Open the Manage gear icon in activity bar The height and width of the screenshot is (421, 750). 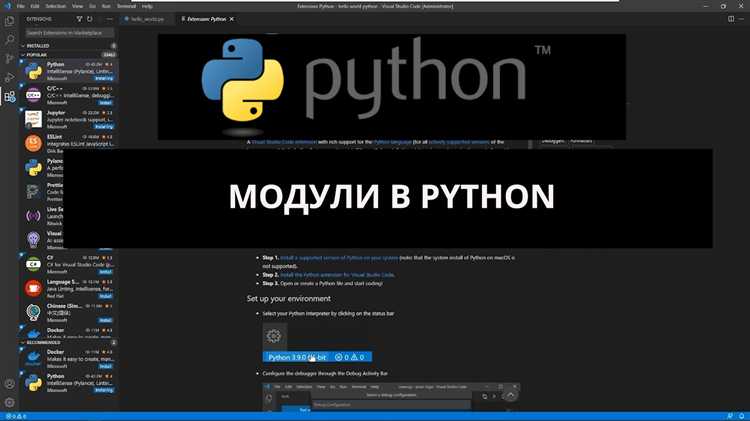(x=10, y=402)
